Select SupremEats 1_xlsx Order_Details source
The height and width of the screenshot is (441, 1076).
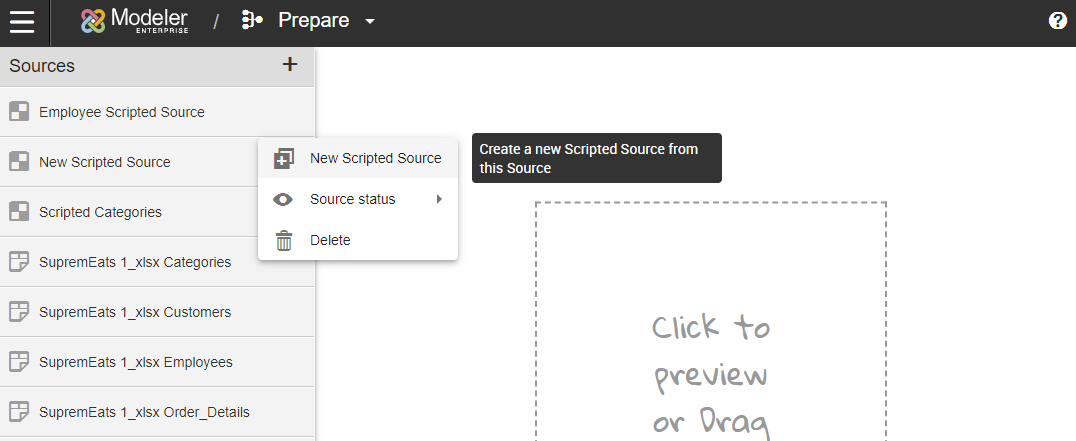(x=144, y=412)
